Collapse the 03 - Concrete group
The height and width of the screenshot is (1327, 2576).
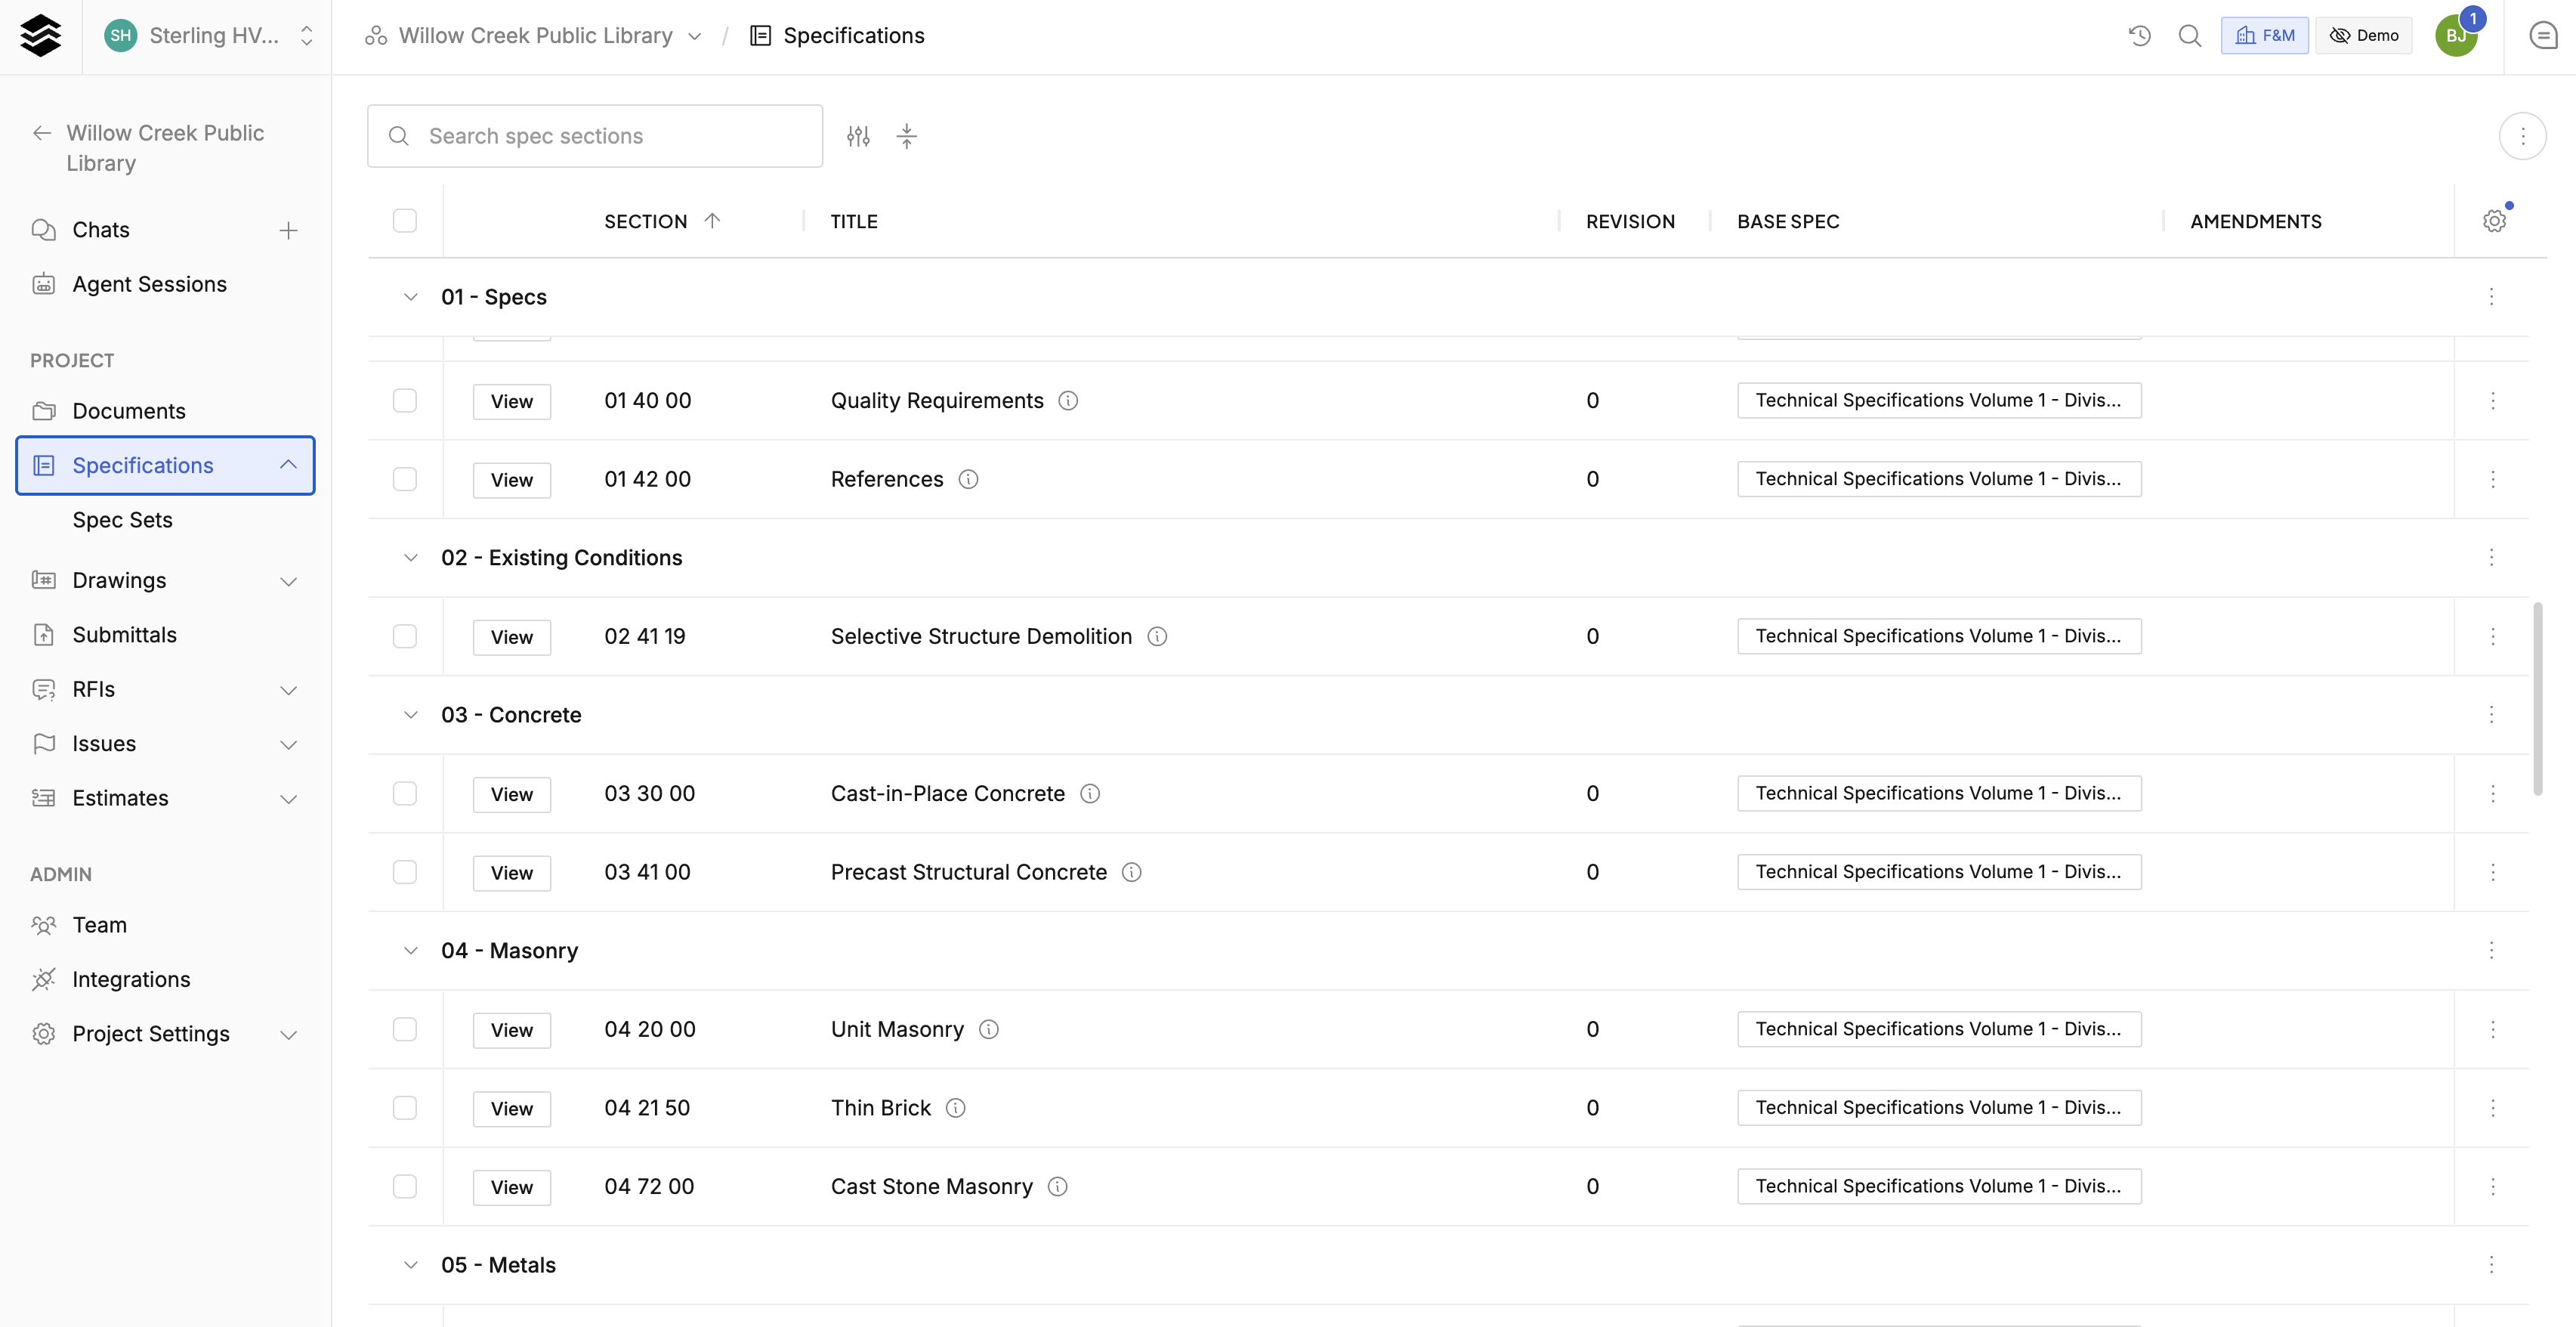pyautogui.click(x=410, y=715)
